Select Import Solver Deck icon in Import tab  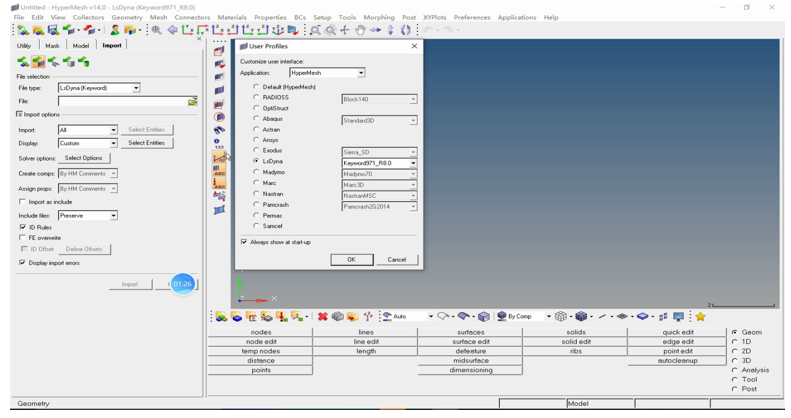(x=38, y=62)
